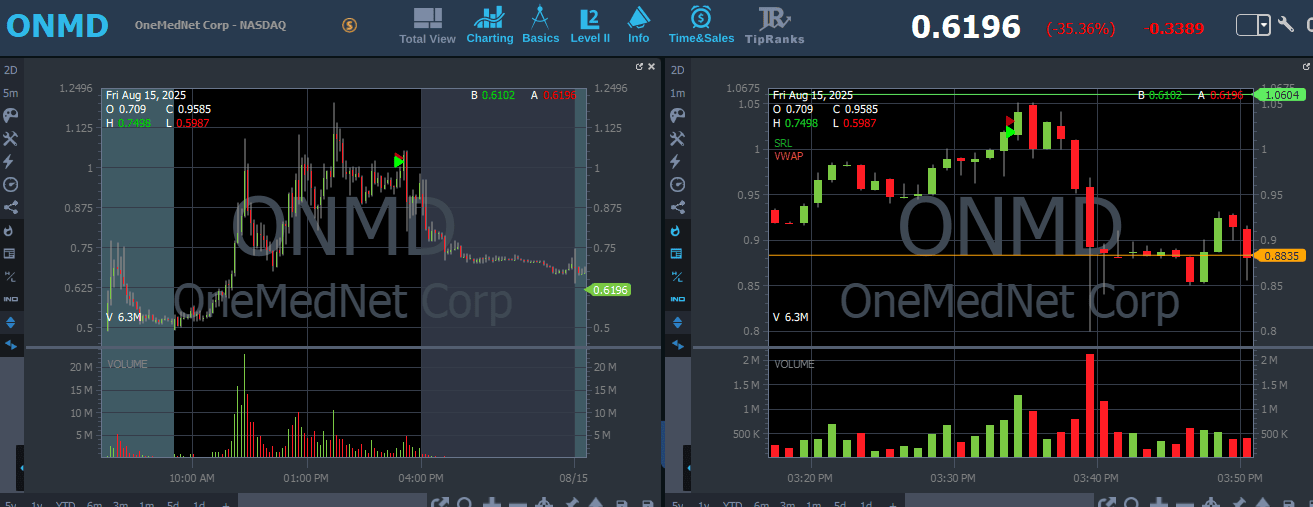Click the VOLUME label on 1m chart
The height and width of the screenshot is (507, 1313).
click(x=794, y=364)
